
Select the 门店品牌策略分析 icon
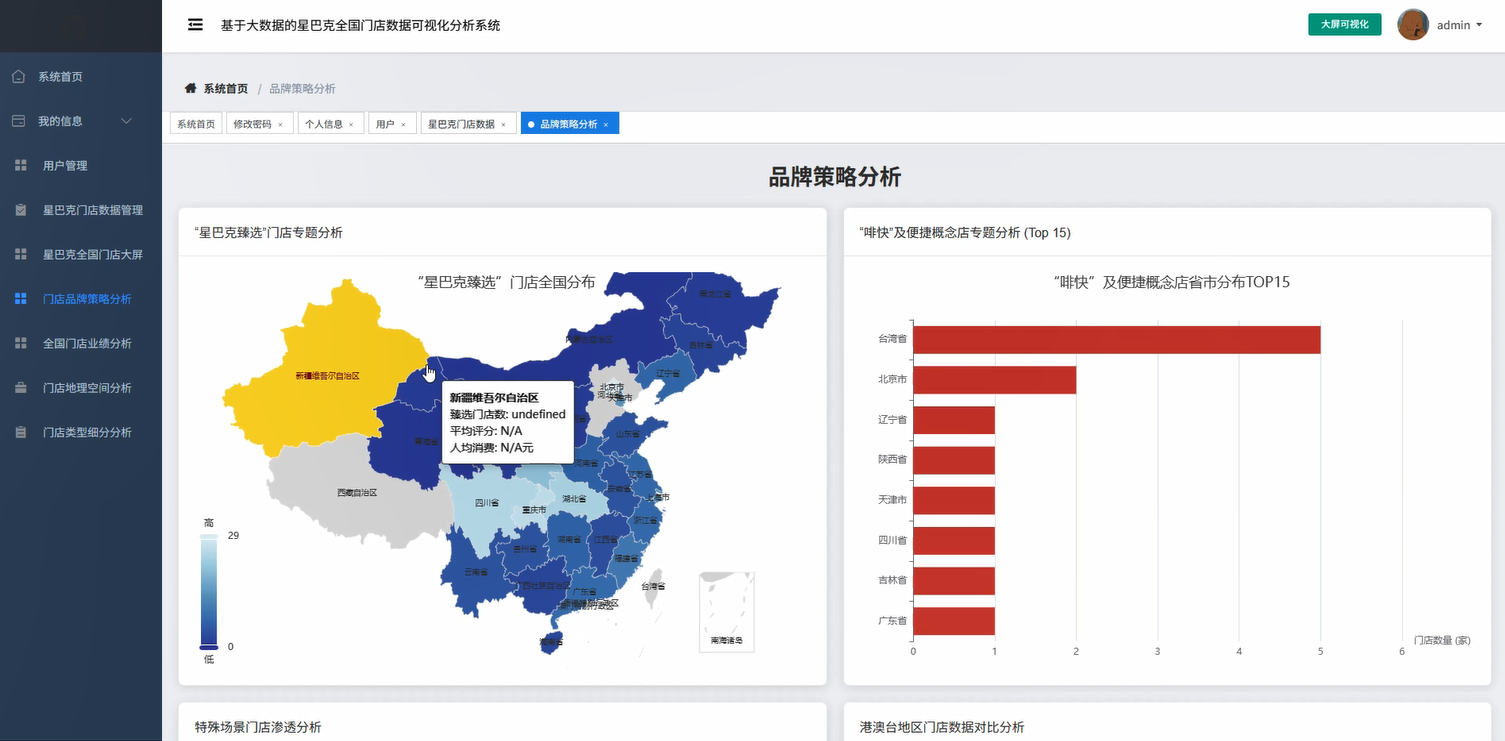(x=21, y=298)
